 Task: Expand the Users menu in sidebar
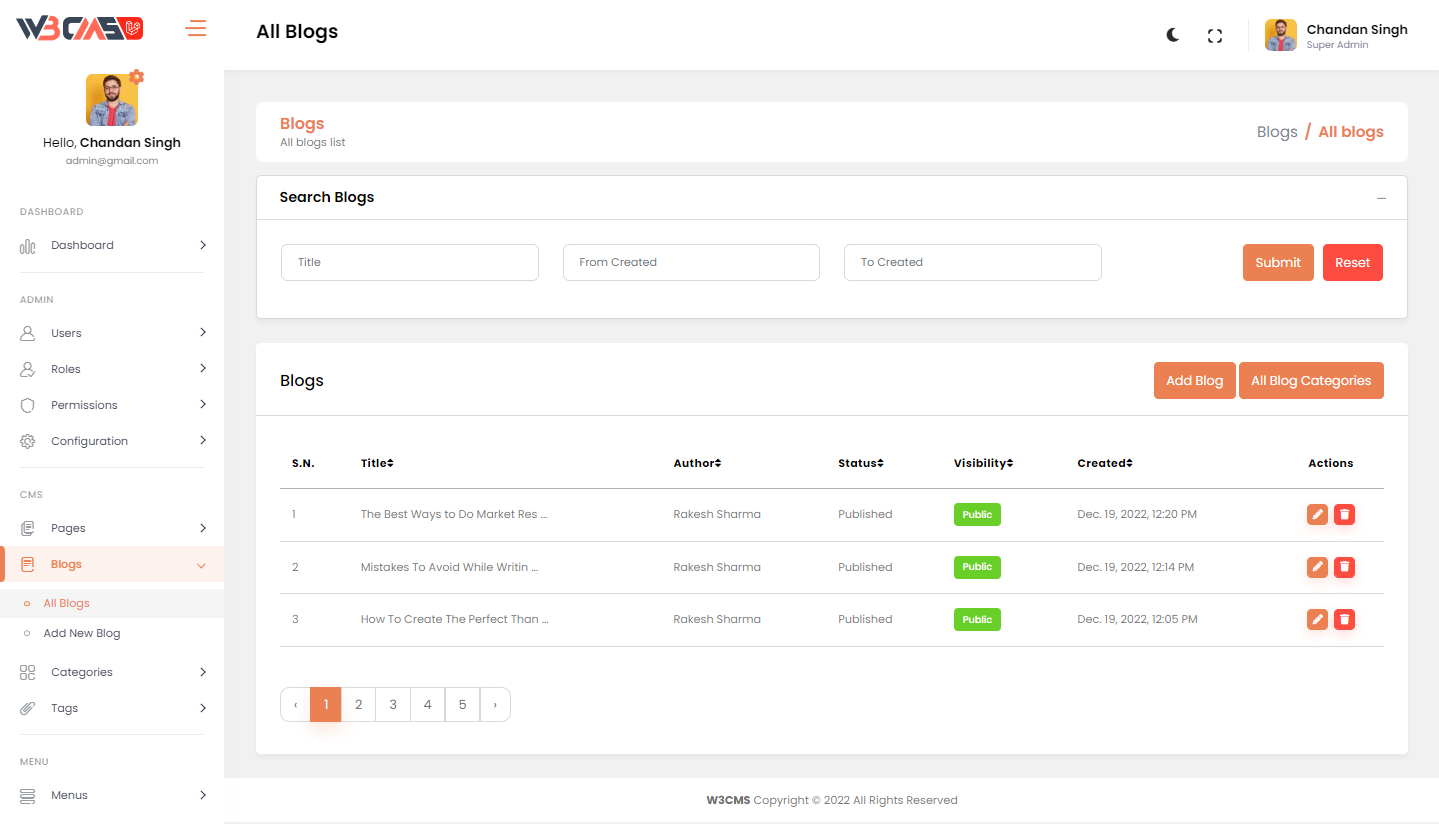coord(112,333)
